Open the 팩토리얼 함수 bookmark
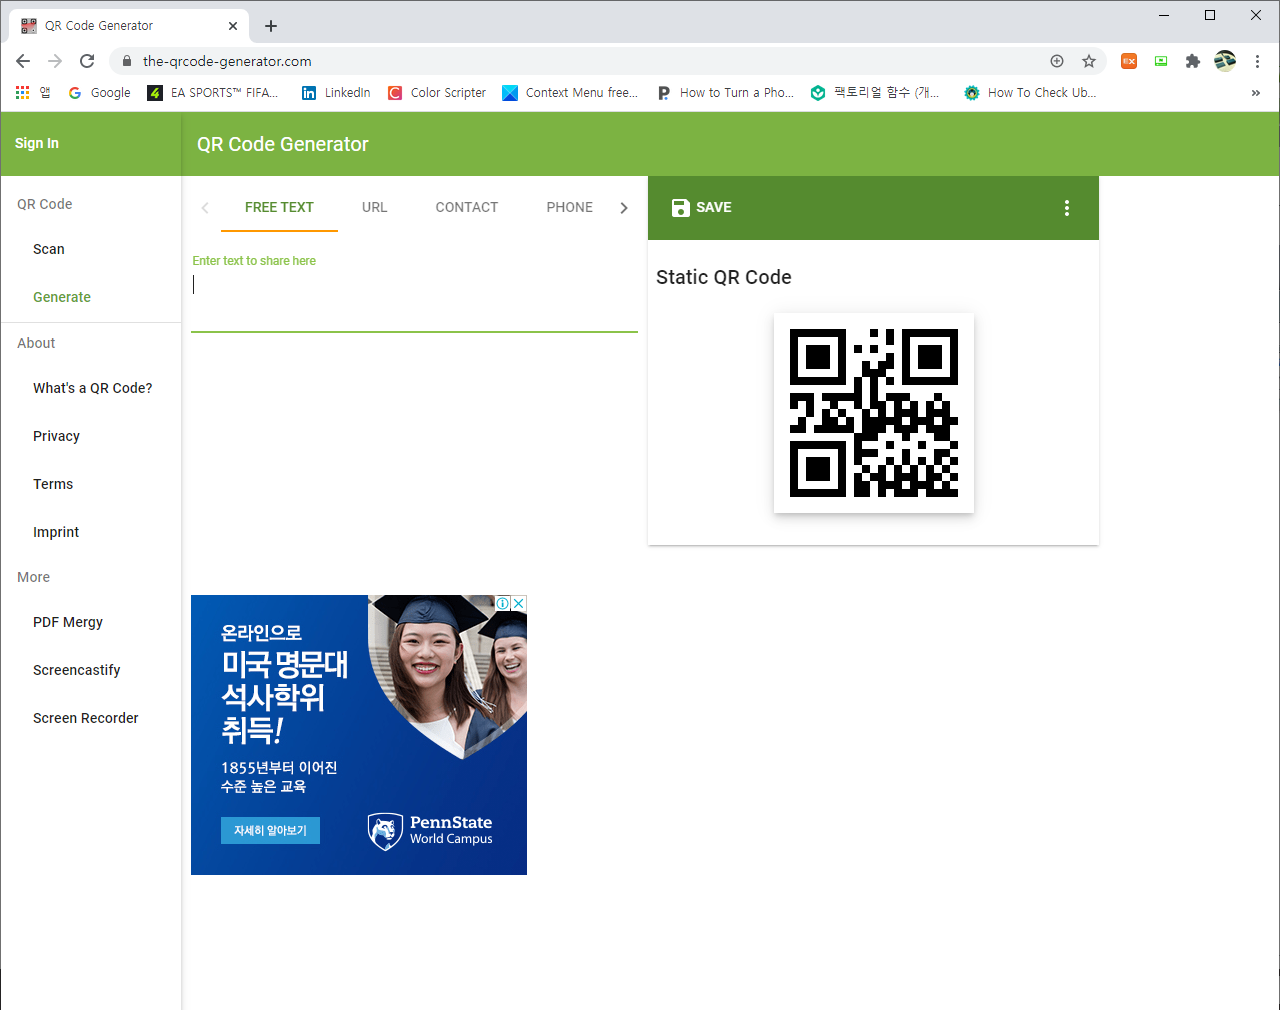This screenshot has height=1010, width=1280. pos(875,92)
